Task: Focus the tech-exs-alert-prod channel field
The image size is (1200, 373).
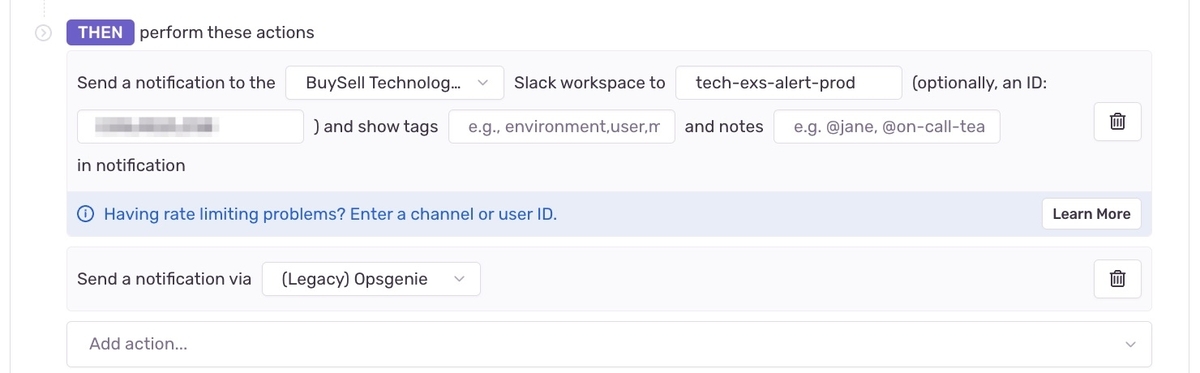Action: pyautogui.click(x=789, y=83)
